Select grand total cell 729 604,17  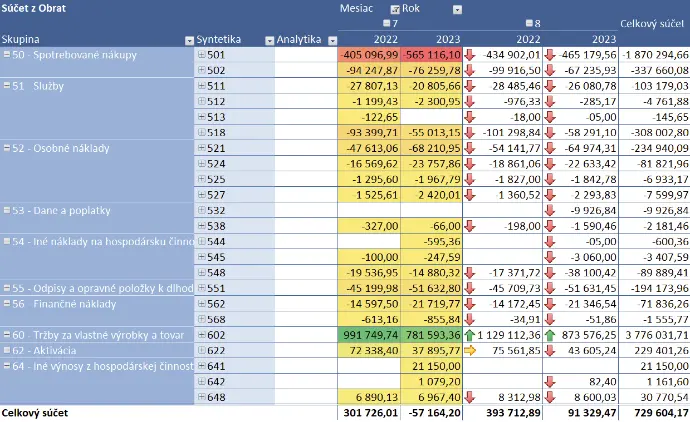pos(654,413)
